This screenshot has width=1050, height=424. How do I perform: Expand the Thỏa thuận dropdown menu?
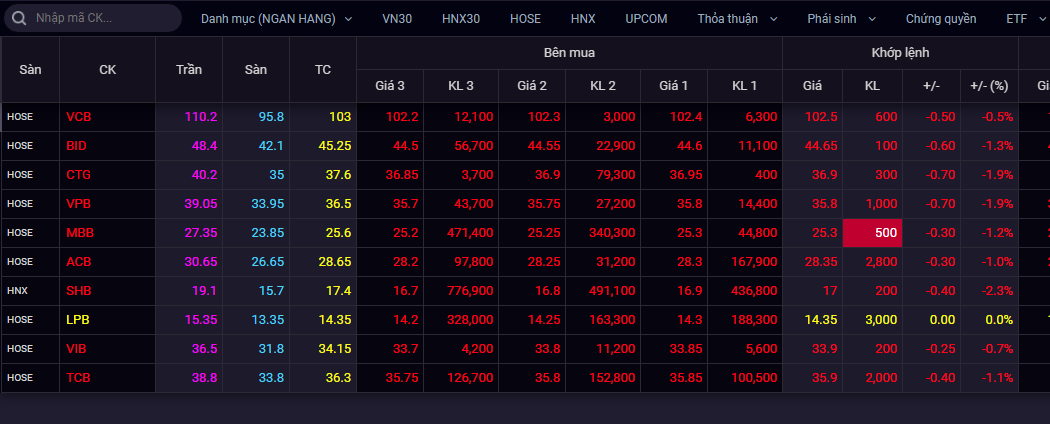[x=737, y=19]
